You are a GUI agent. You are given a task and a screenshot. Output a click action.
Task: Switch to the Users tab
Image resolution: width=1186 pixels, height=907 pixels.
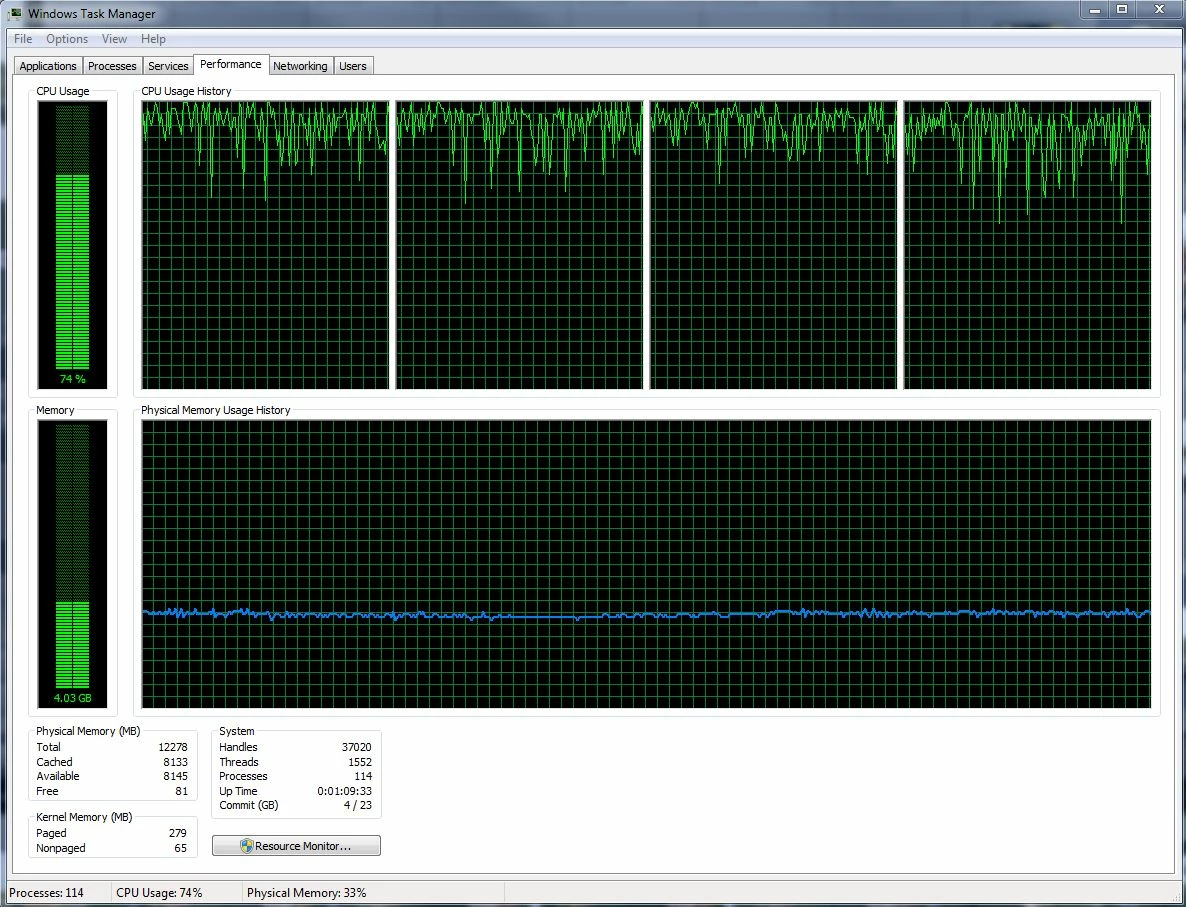352,66
